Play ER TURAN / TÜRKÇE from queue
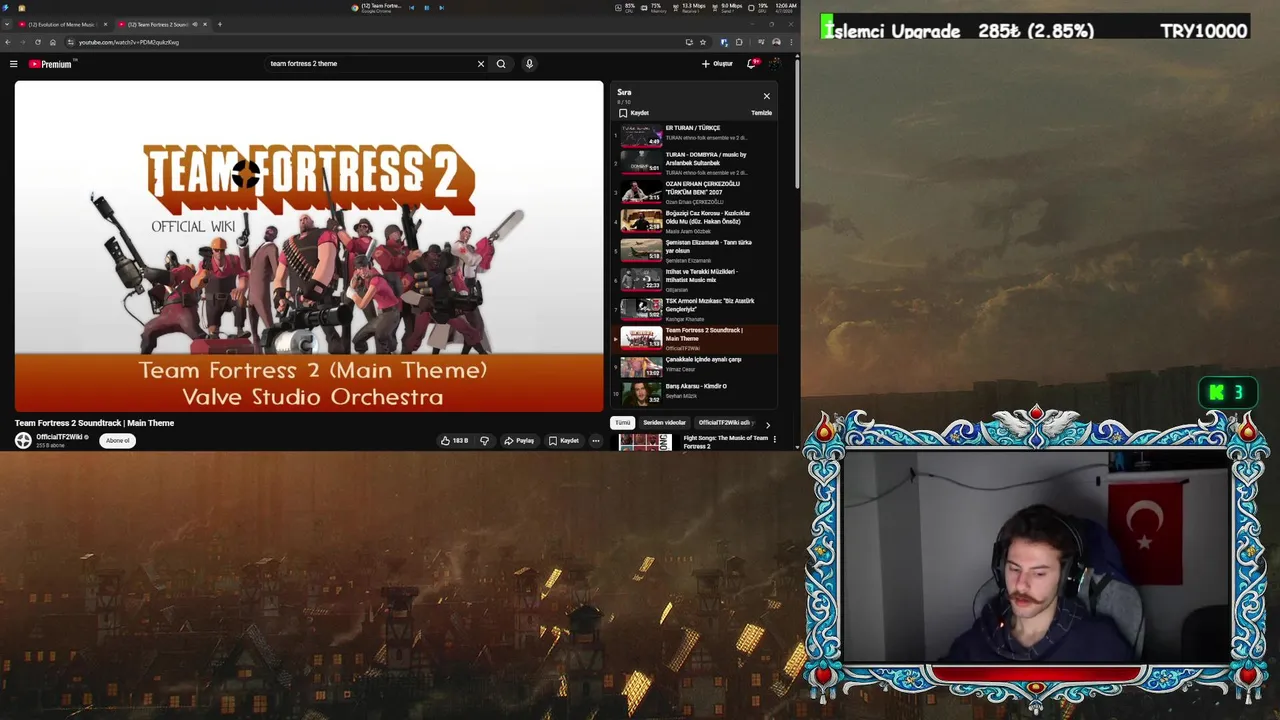Screen dimensions: 1280x720 [694, 133]
